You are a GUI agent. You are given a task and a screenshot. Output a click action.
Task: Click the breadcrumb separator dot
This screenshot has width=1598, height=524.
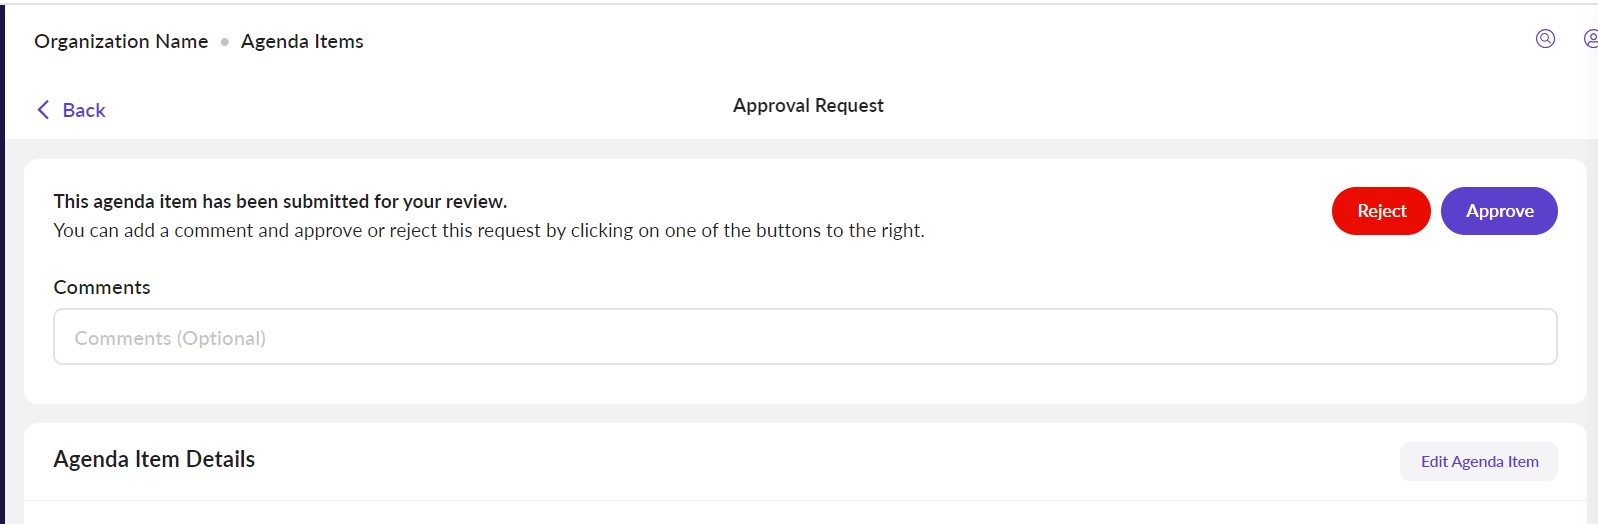[225, 42]
